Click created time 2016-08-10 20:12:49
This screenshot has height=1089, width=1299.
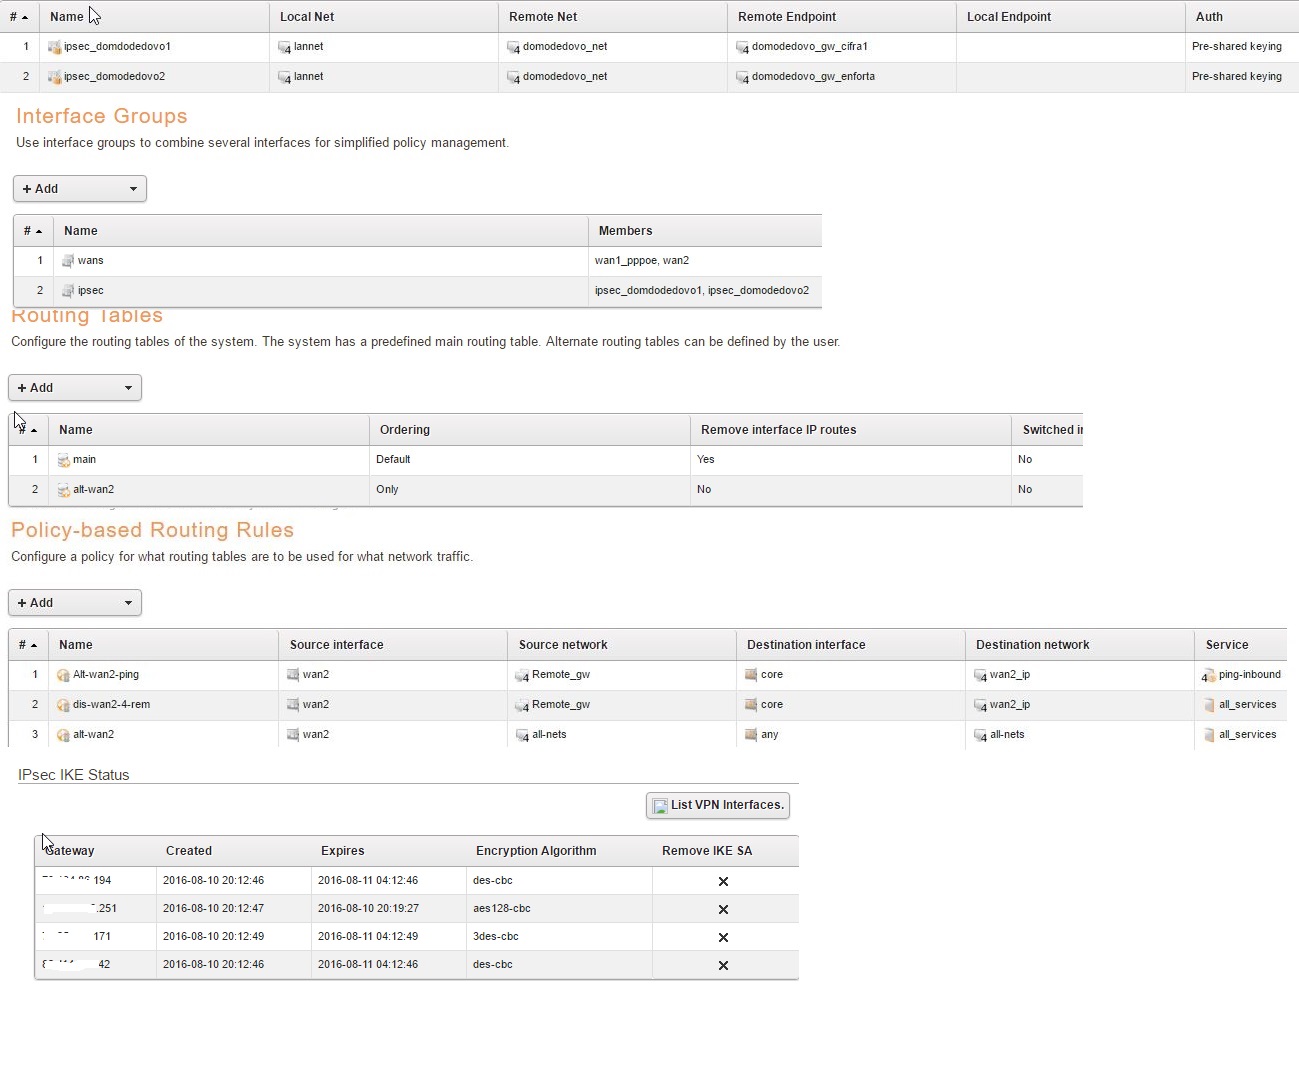point(214,937)
